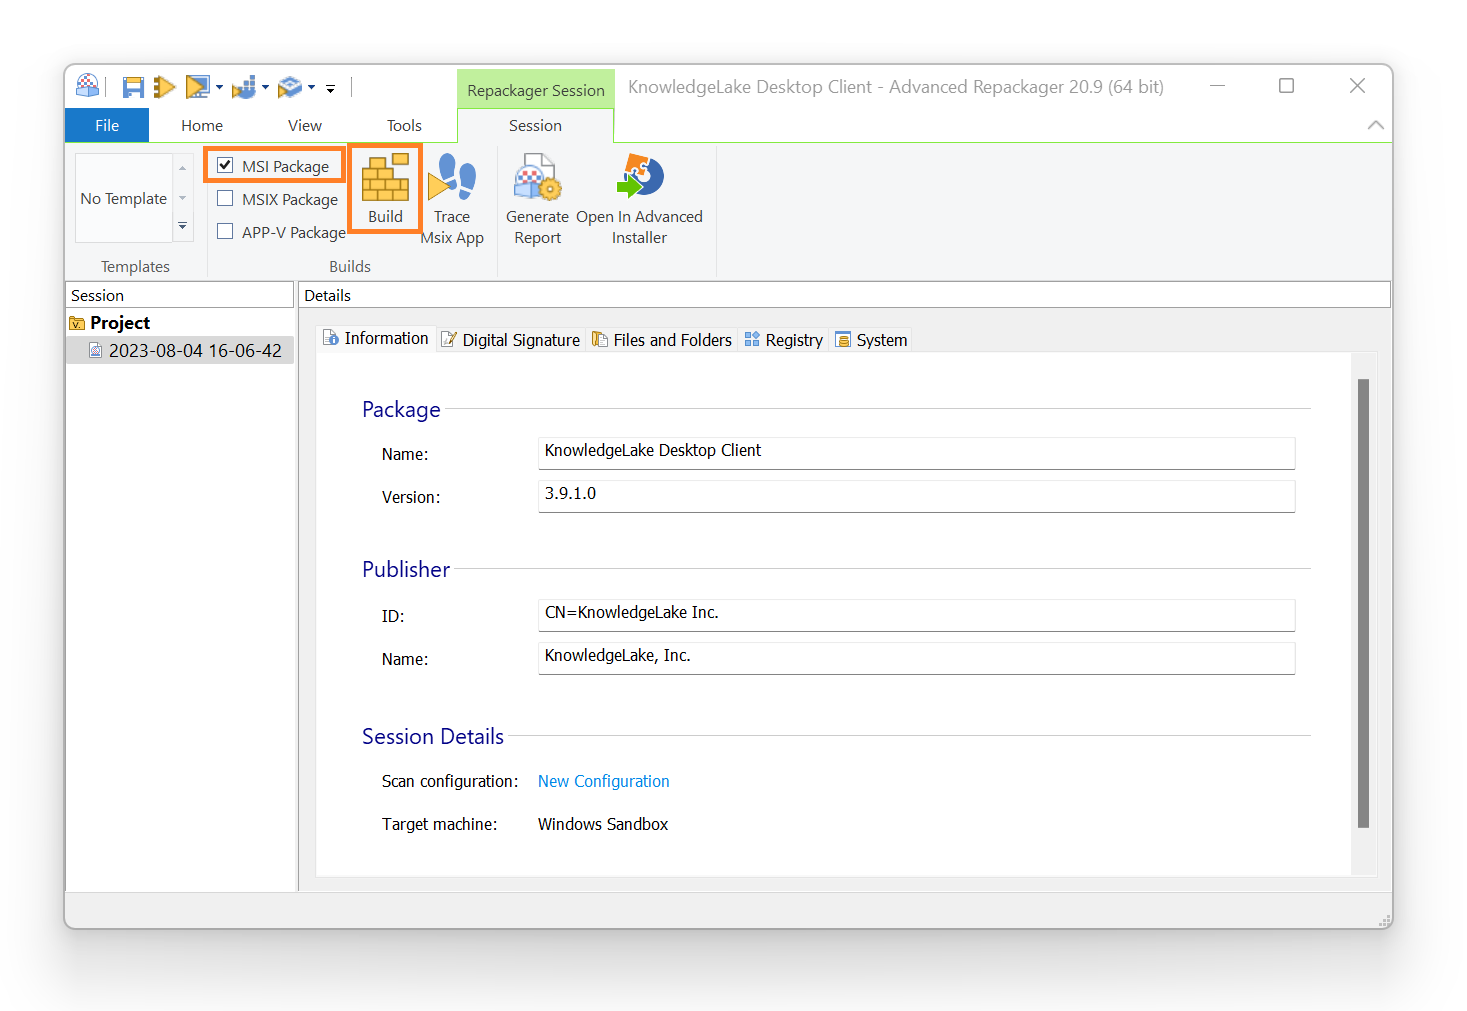The height and width of the screenshot is (1011, 1467).
Task: Maximize the Advanced Repackager window
Action: (x=1287, y=86)
